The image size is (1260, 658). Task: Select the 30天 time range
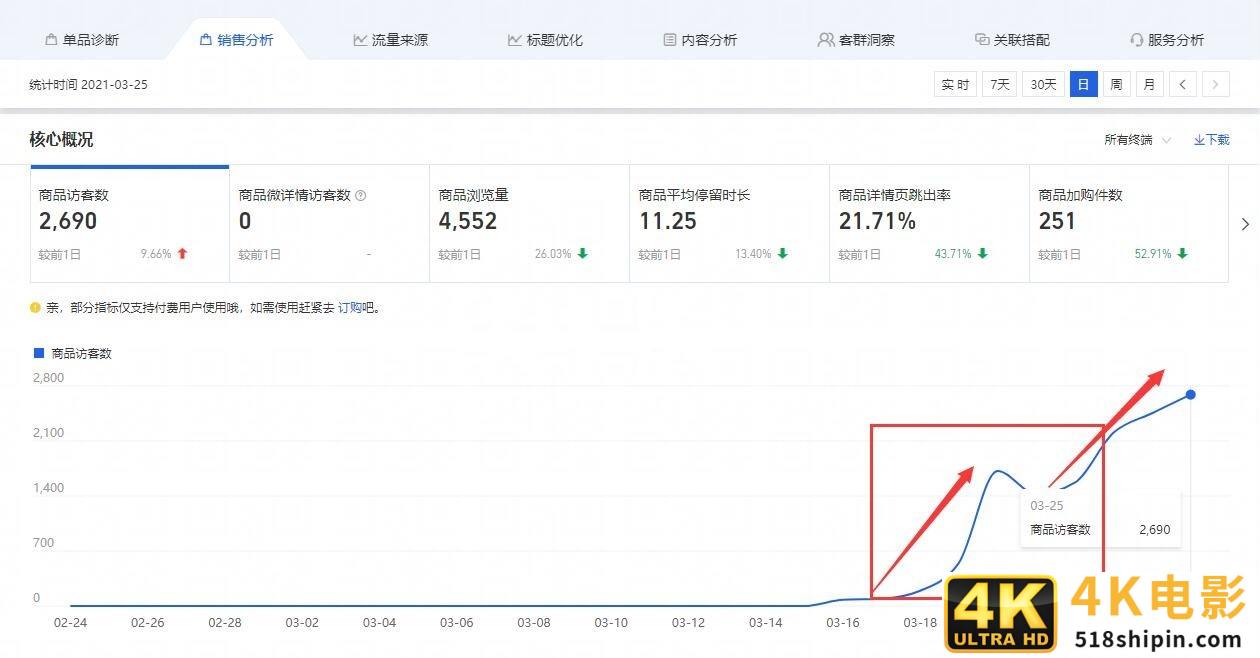click(x=1043, y=84)
